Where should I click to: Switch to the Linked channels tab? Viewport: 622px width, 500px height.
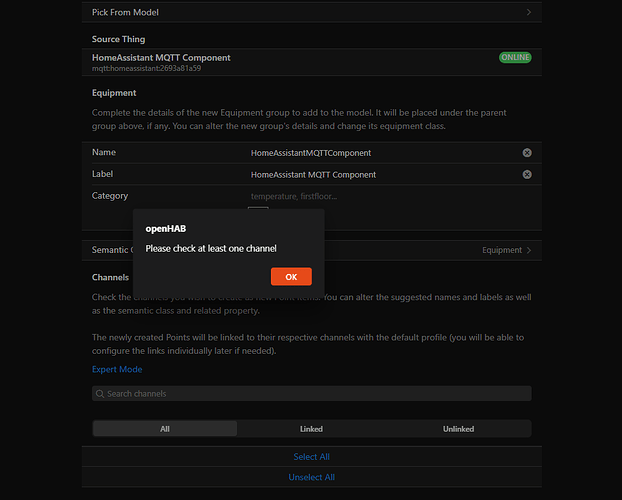311,429
